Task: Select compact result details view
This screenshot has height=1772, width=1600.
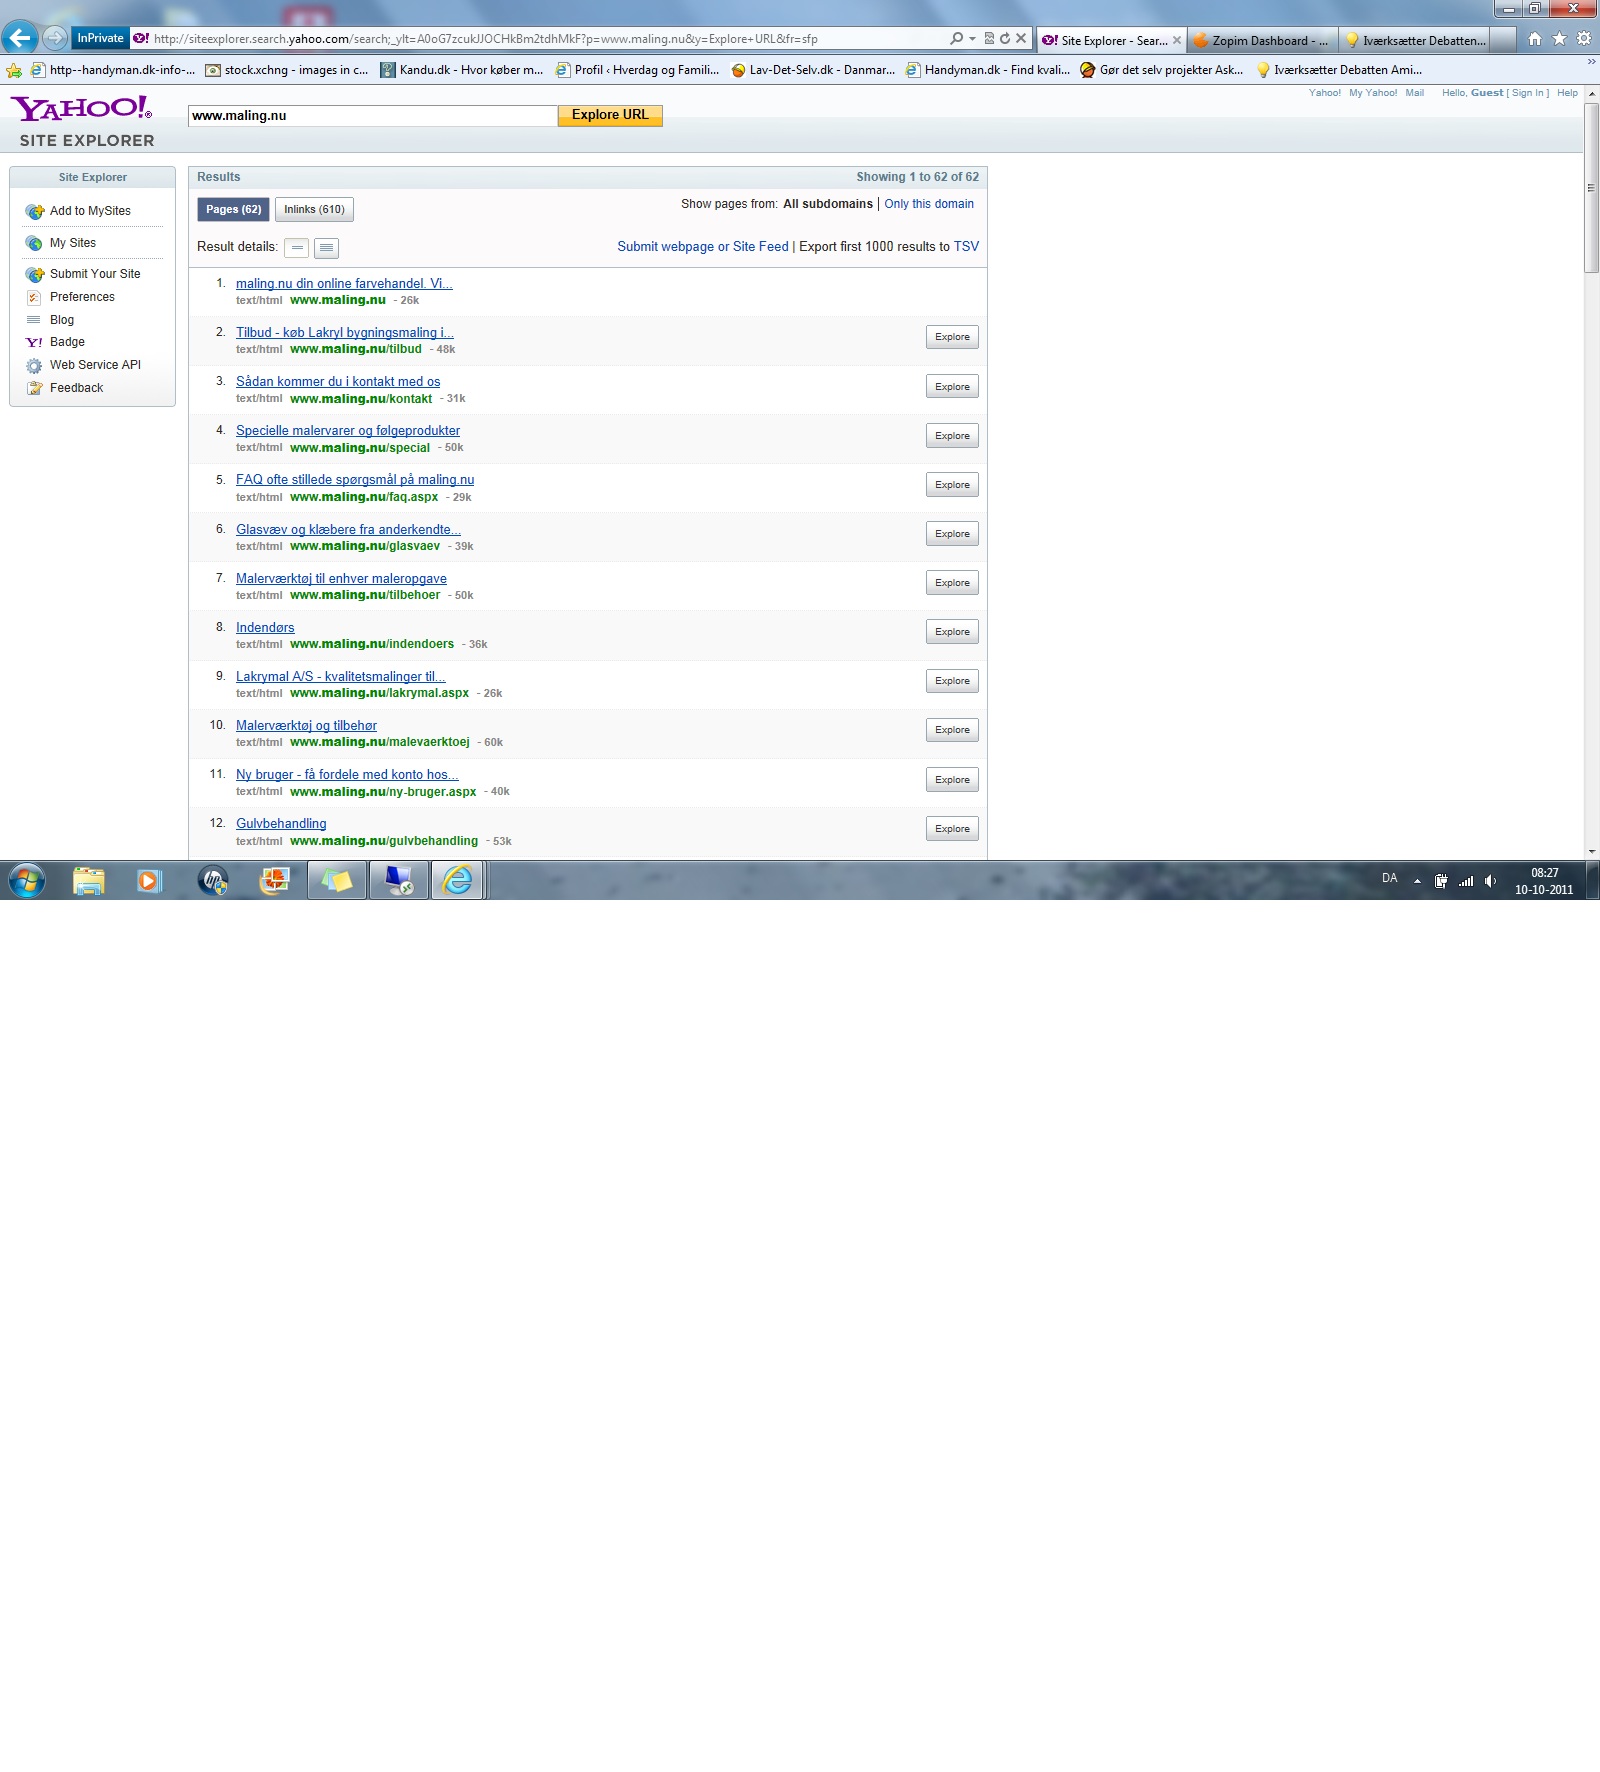Action: [x=297, y=248]
